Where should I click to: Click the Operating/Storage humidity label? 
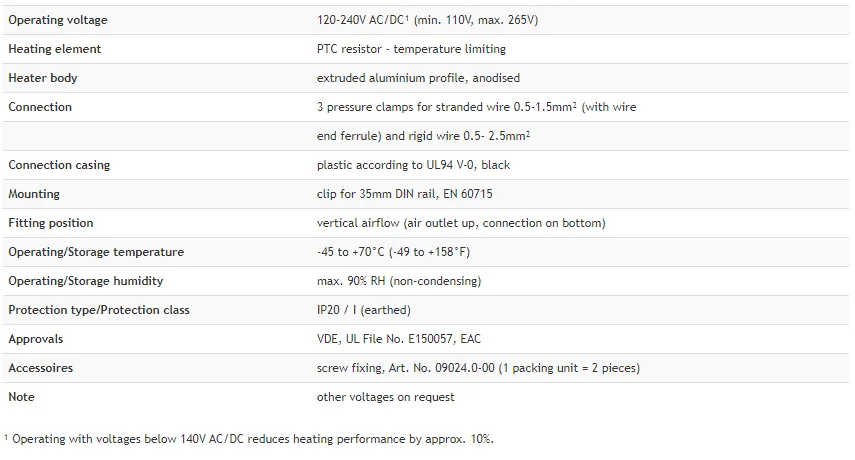tap(86, 281)
